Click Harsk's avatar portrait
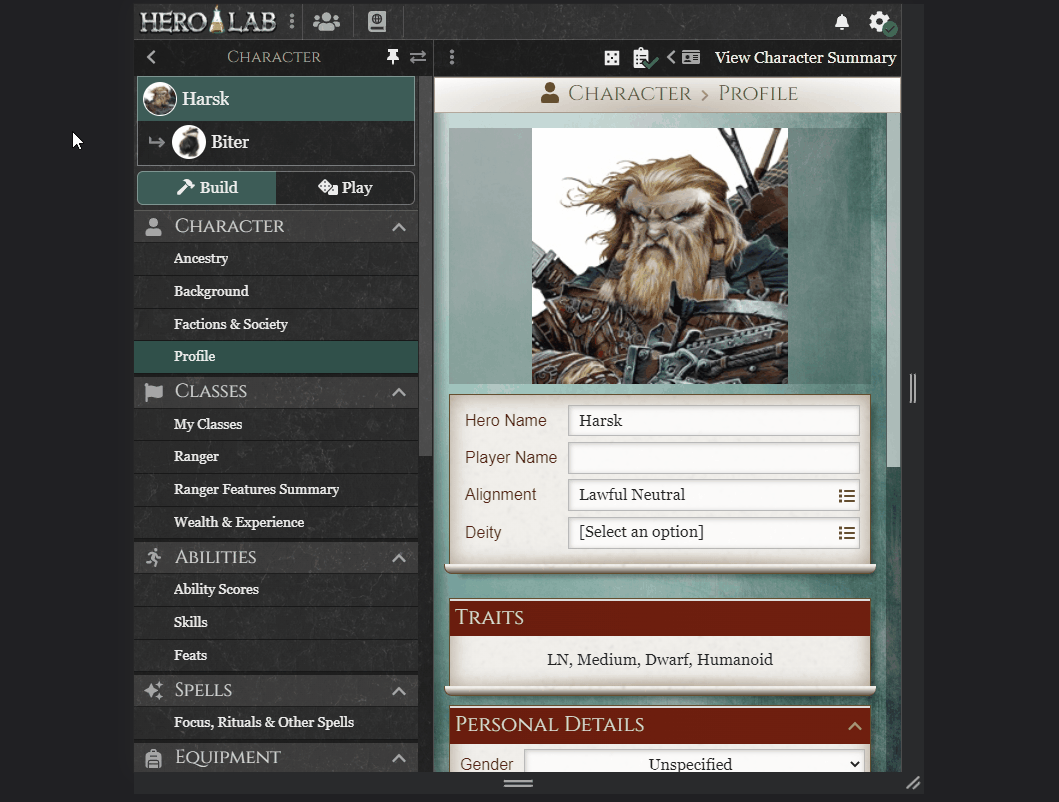Screen dimensions: 1059x802 click(160, 99)
